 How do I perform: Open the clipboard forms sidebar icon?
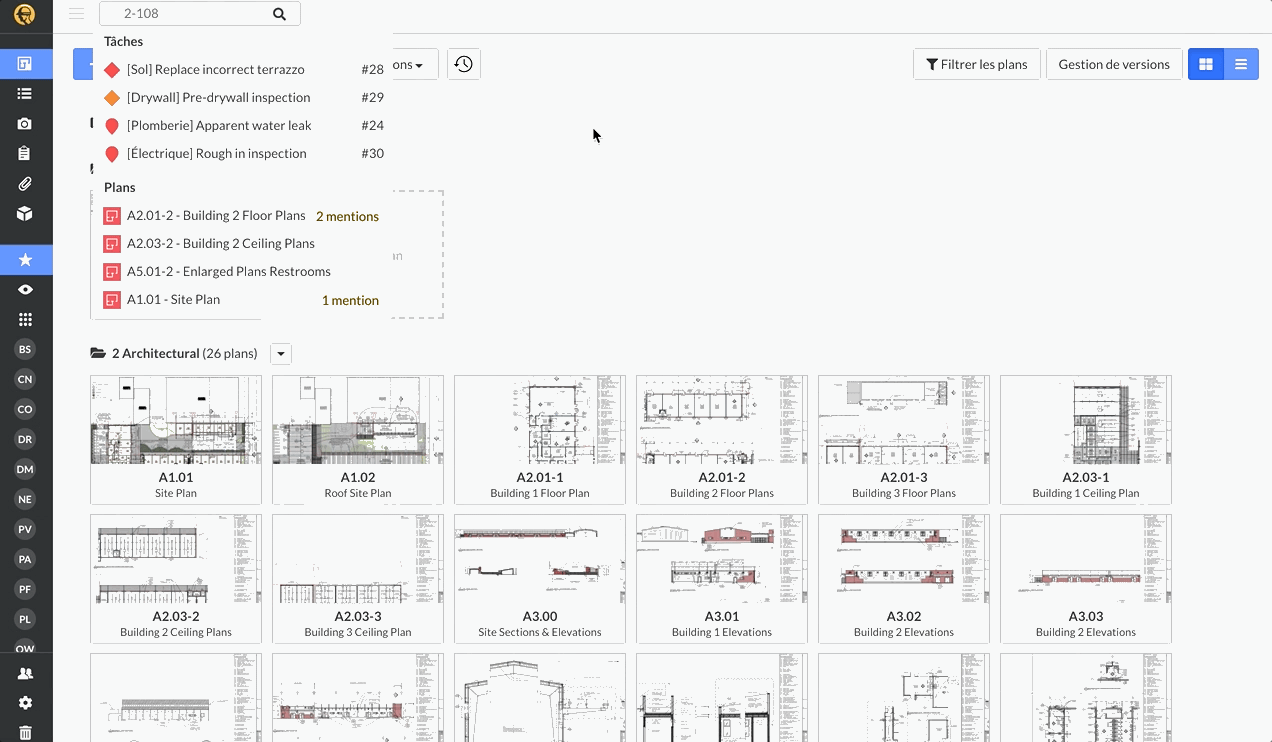[25, 154]
